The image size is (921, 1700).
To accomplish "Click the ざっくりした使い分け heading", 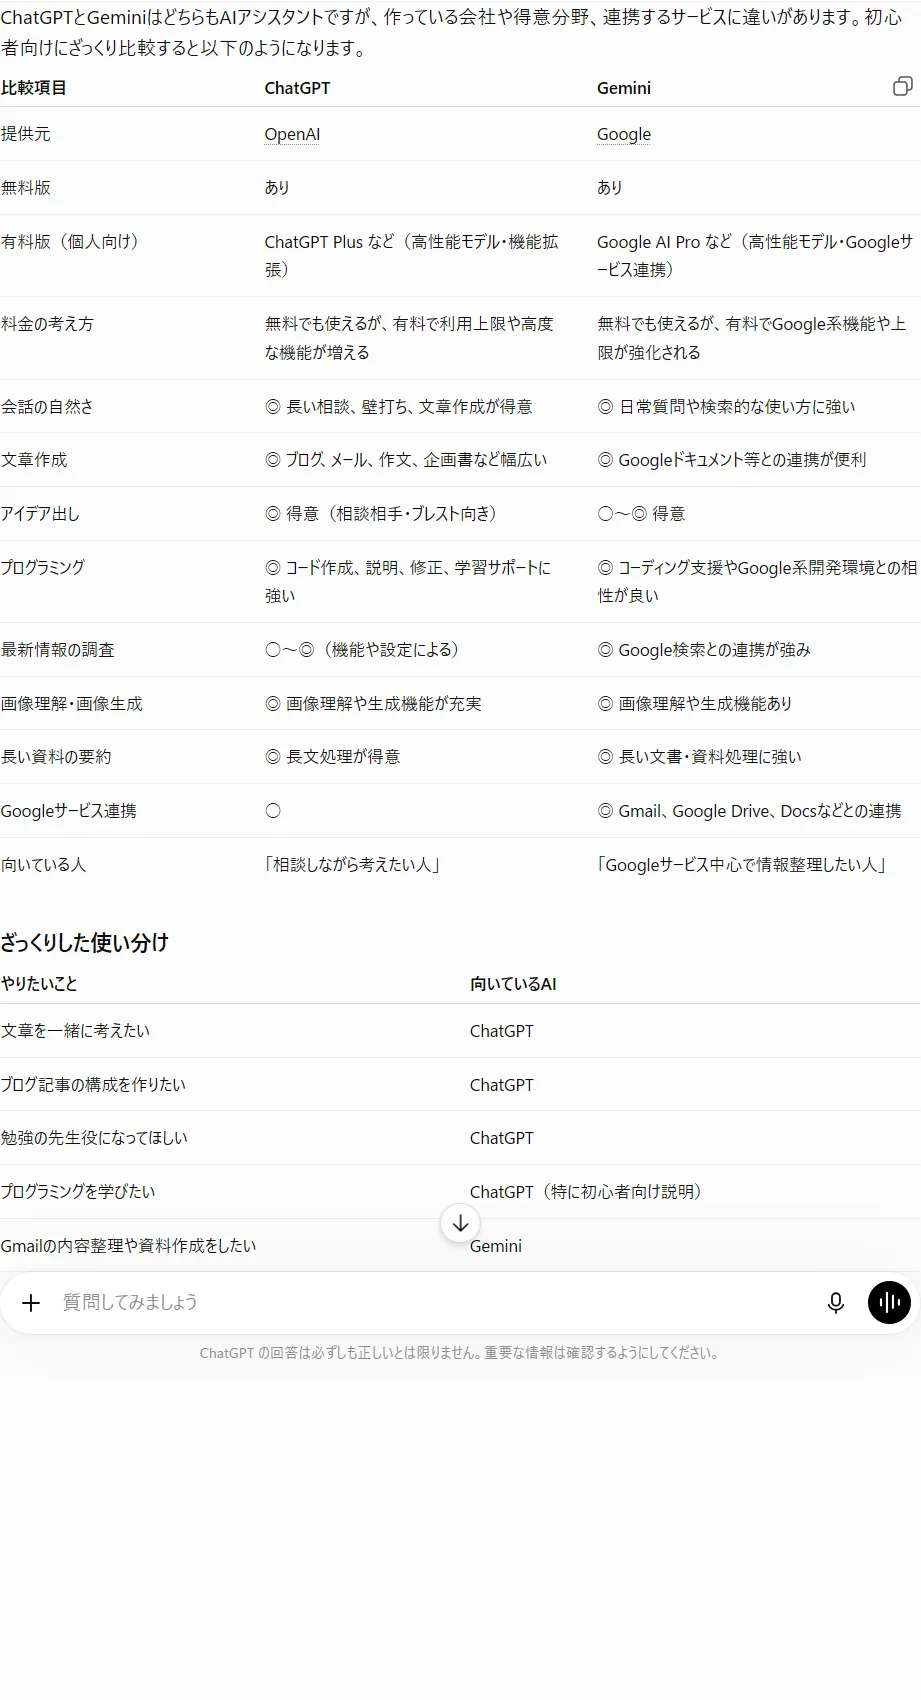I will click(85, 943).
